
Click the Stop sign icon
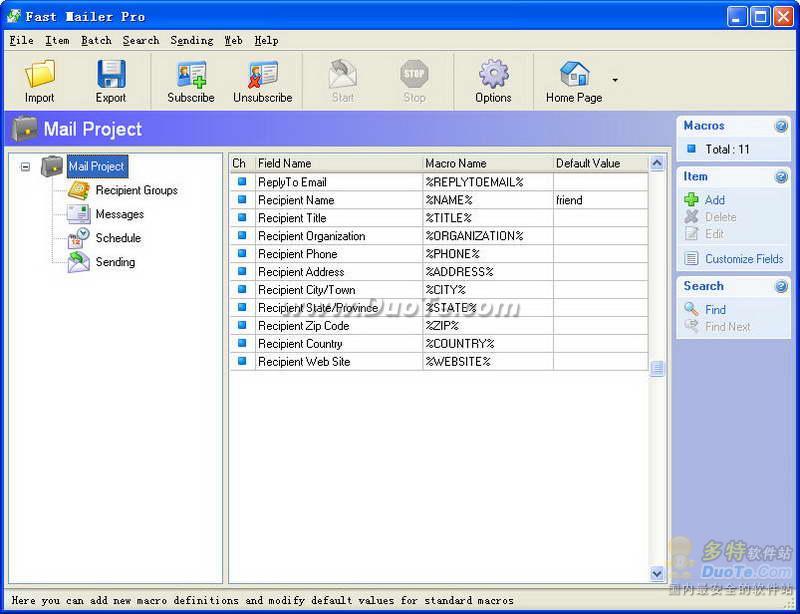[414, 74]
